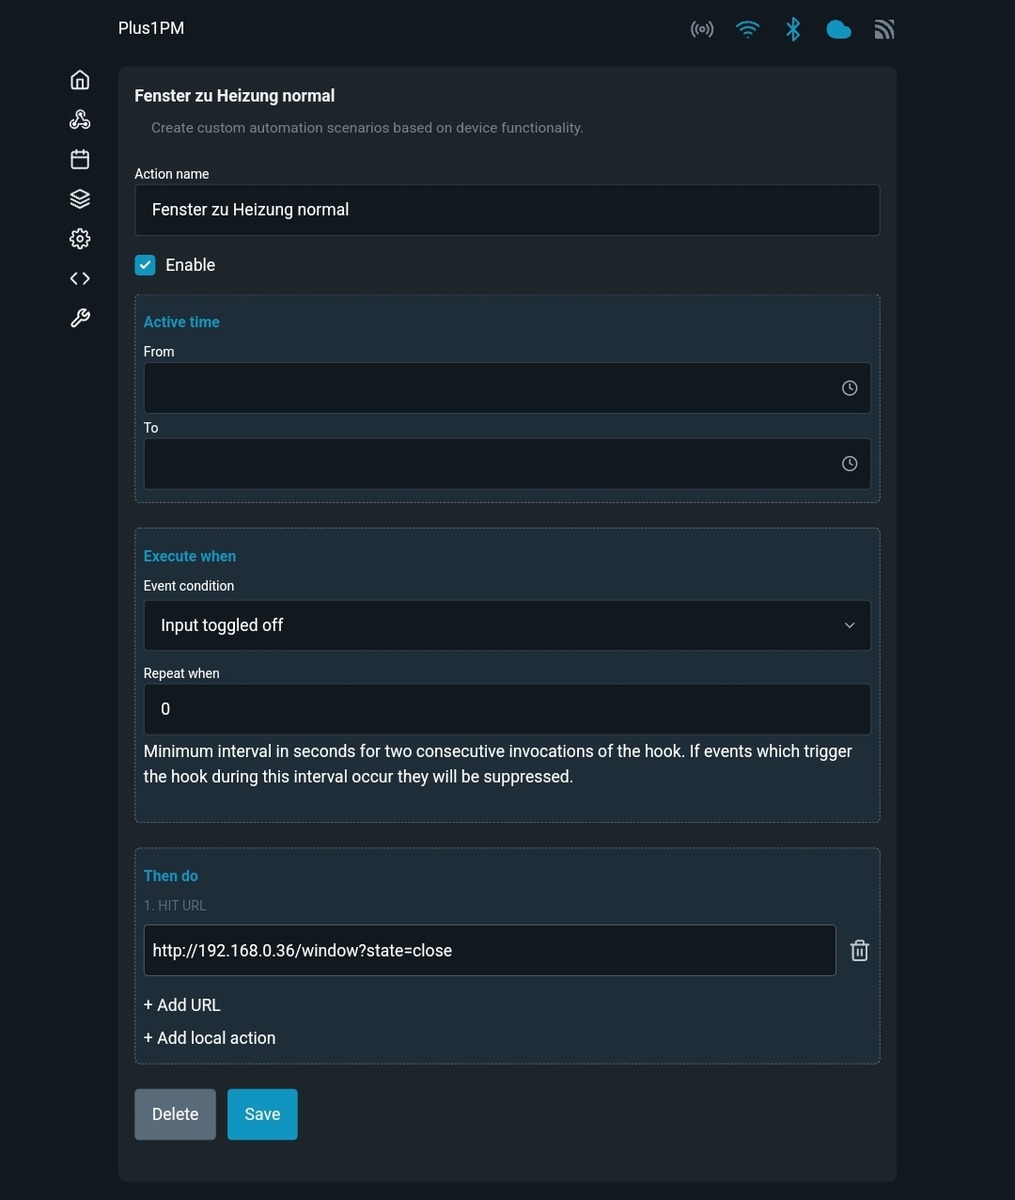Open the webhooks icon in sidebar
Image resolution: width=1015 pixels, height=1200 pixels.
(80, 120)
